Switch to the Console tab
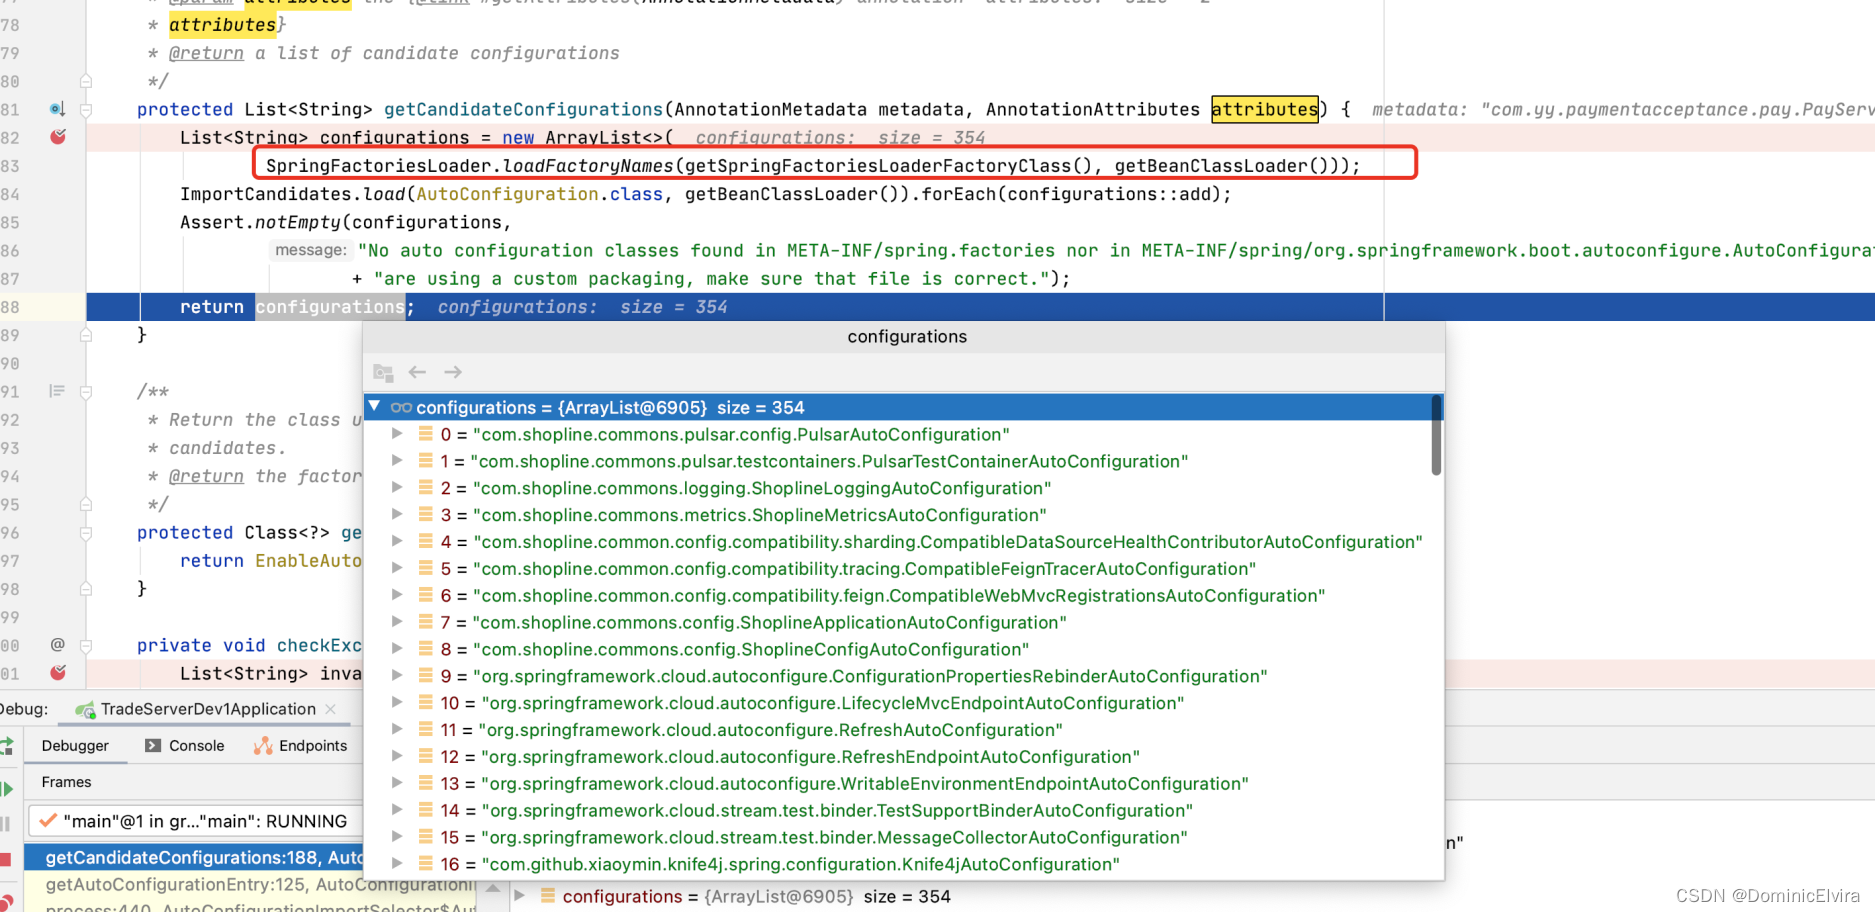Image resolution: width=1875 pixels, height=912 pixels. [x=185, y=746]
